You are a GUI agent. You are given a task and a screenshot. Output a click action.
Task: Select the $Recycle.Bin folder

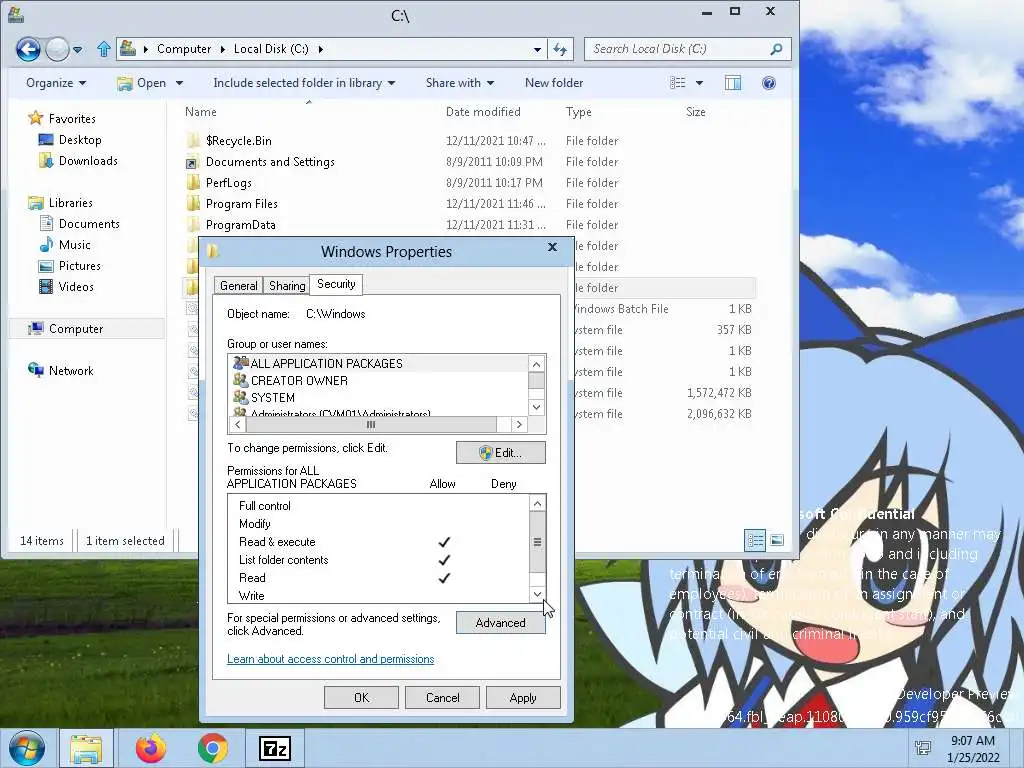tap(238, 140)
